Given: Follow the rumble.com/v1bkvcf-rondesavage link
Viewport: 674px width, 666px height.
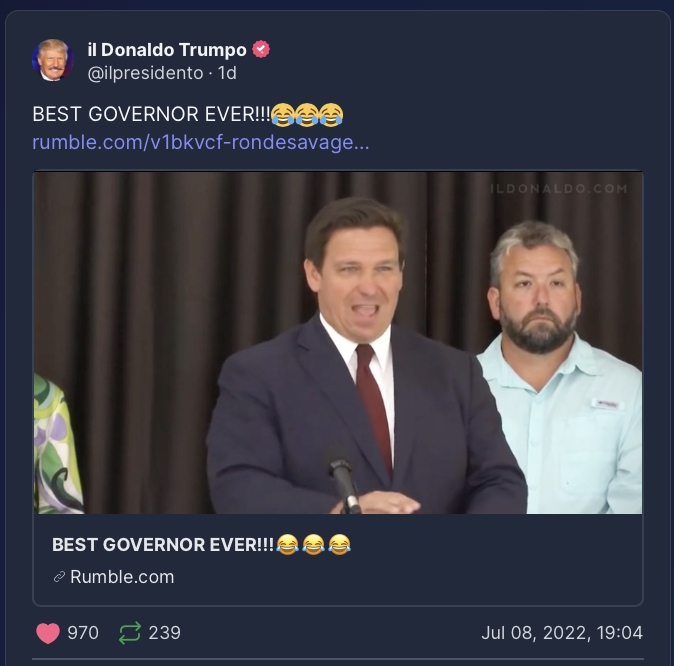Looking at the screenshot, I should click(x=201, y=142).
